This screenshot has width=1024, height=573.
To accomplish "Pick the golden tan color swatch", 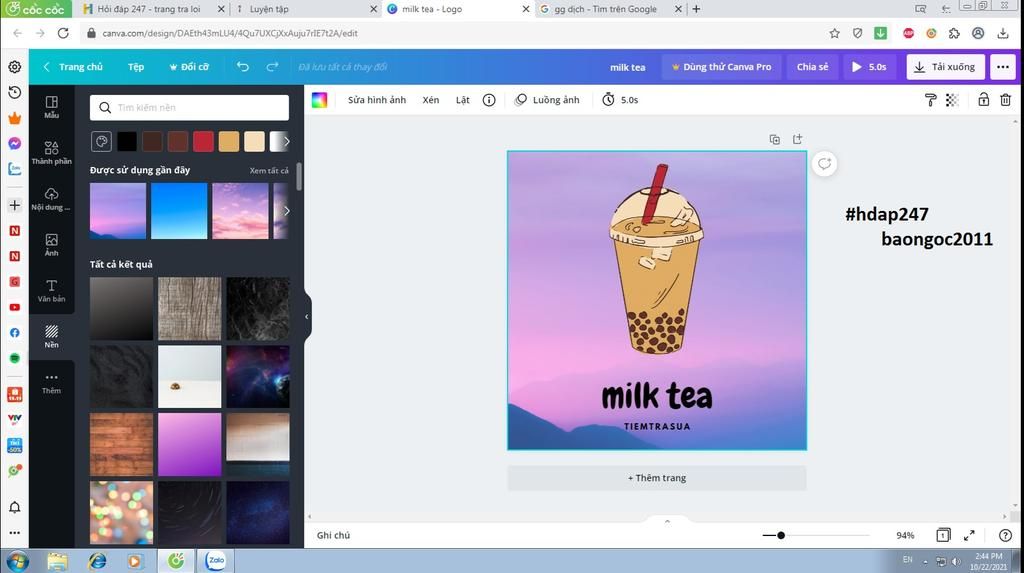I will point(229,142).
